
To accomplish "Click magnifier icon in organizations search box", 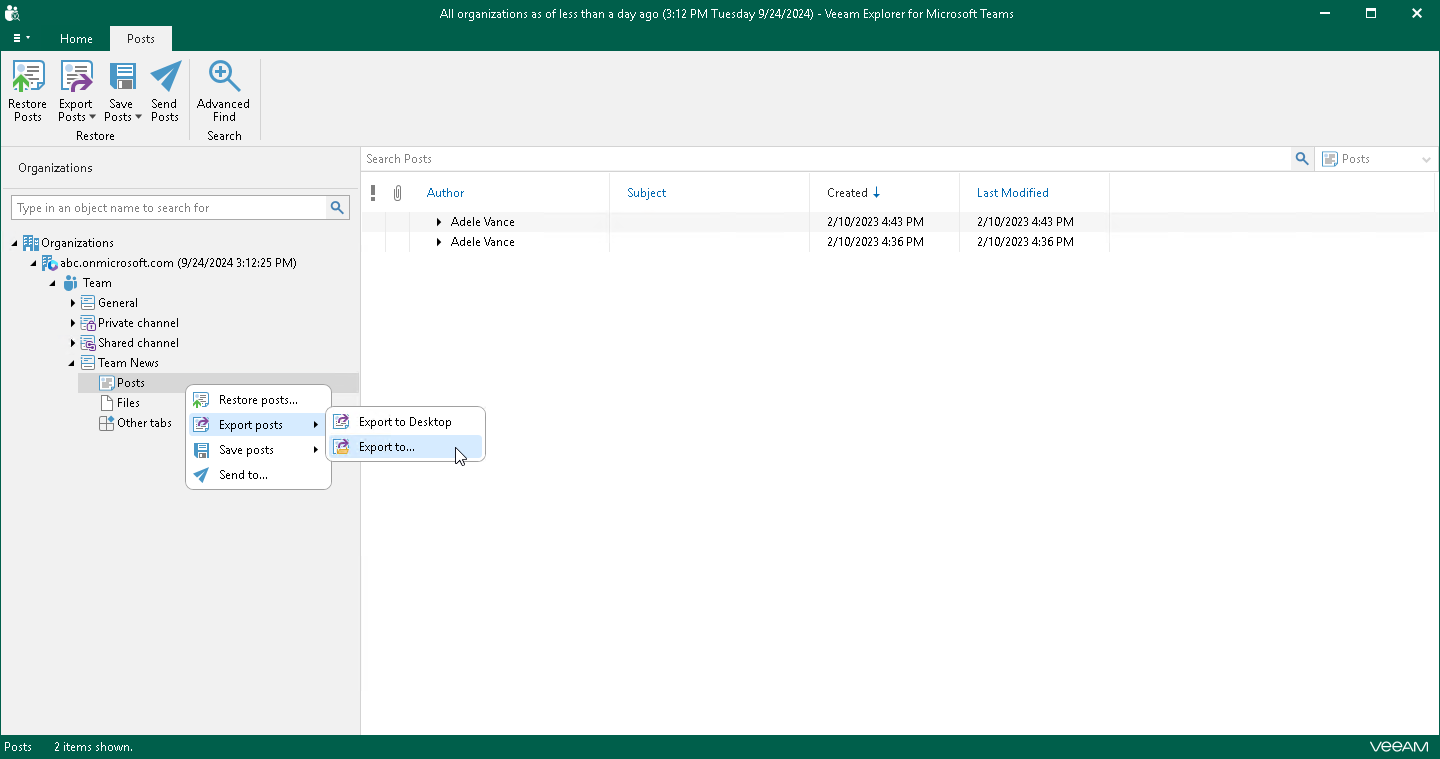I will 338,208.
